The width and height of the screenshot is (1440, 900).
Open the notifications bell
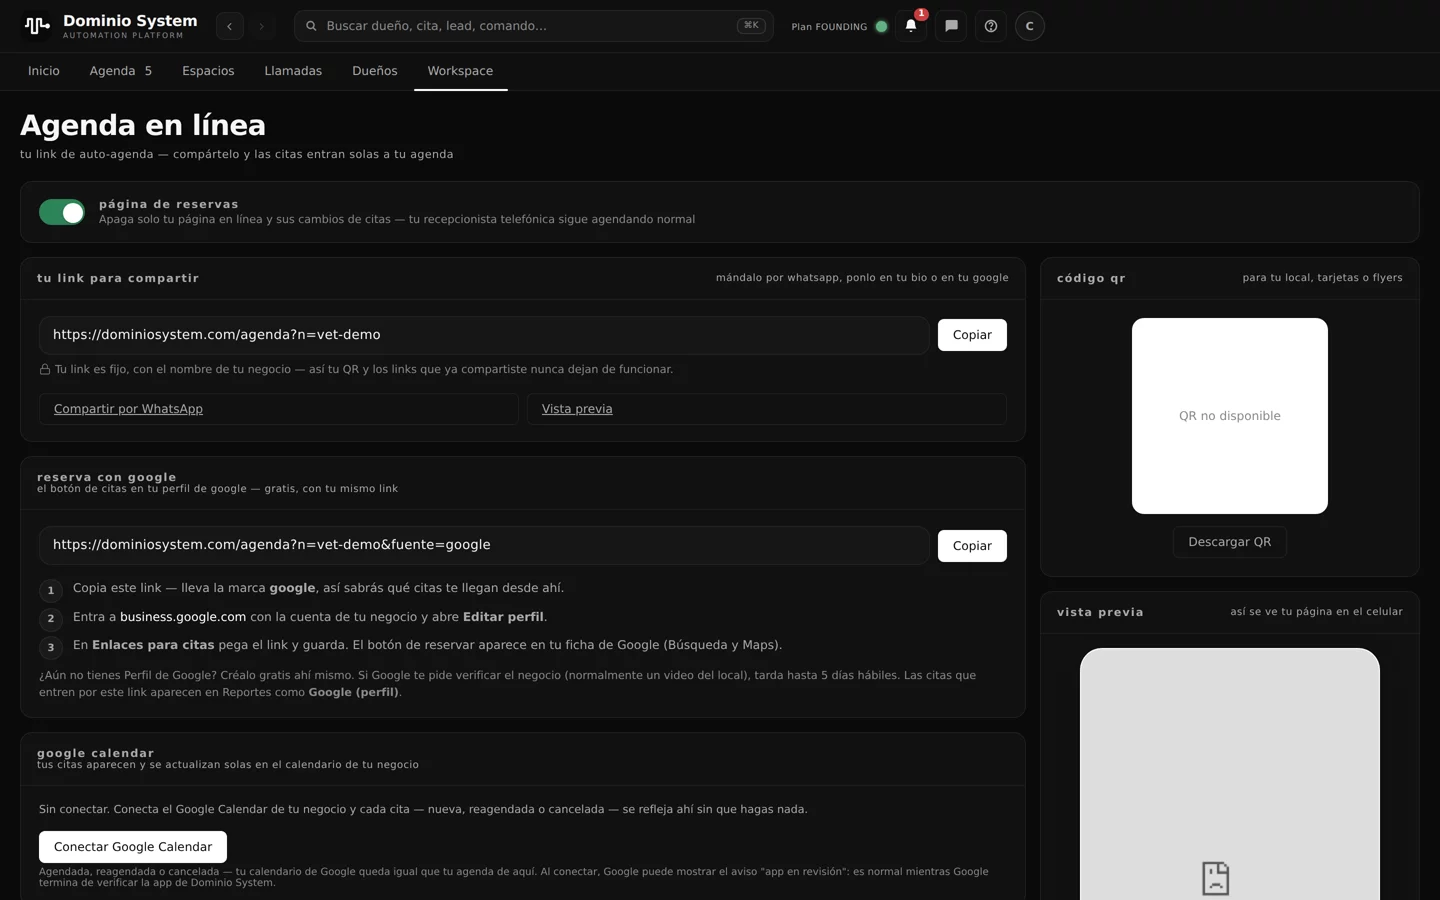pos(911,26)
